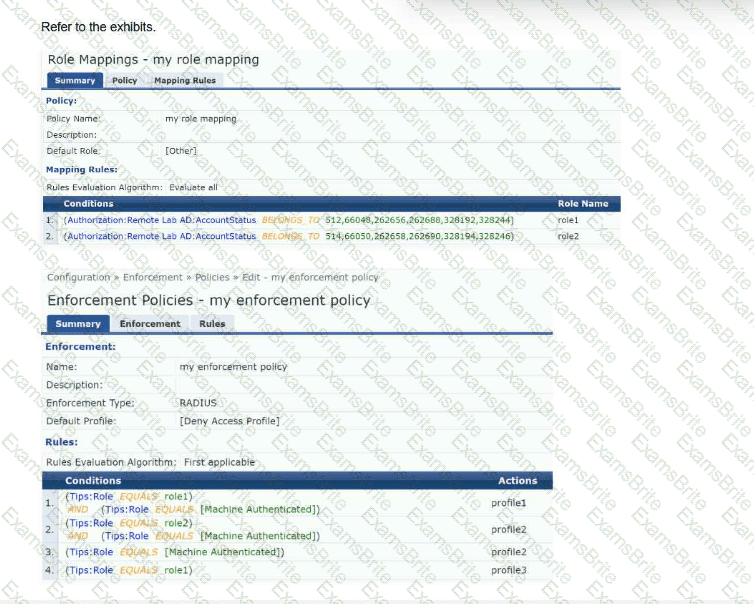Open the Mapping Rules tab
The width and height of the screenshot is (754, 604).
click(x=185, y=80)
